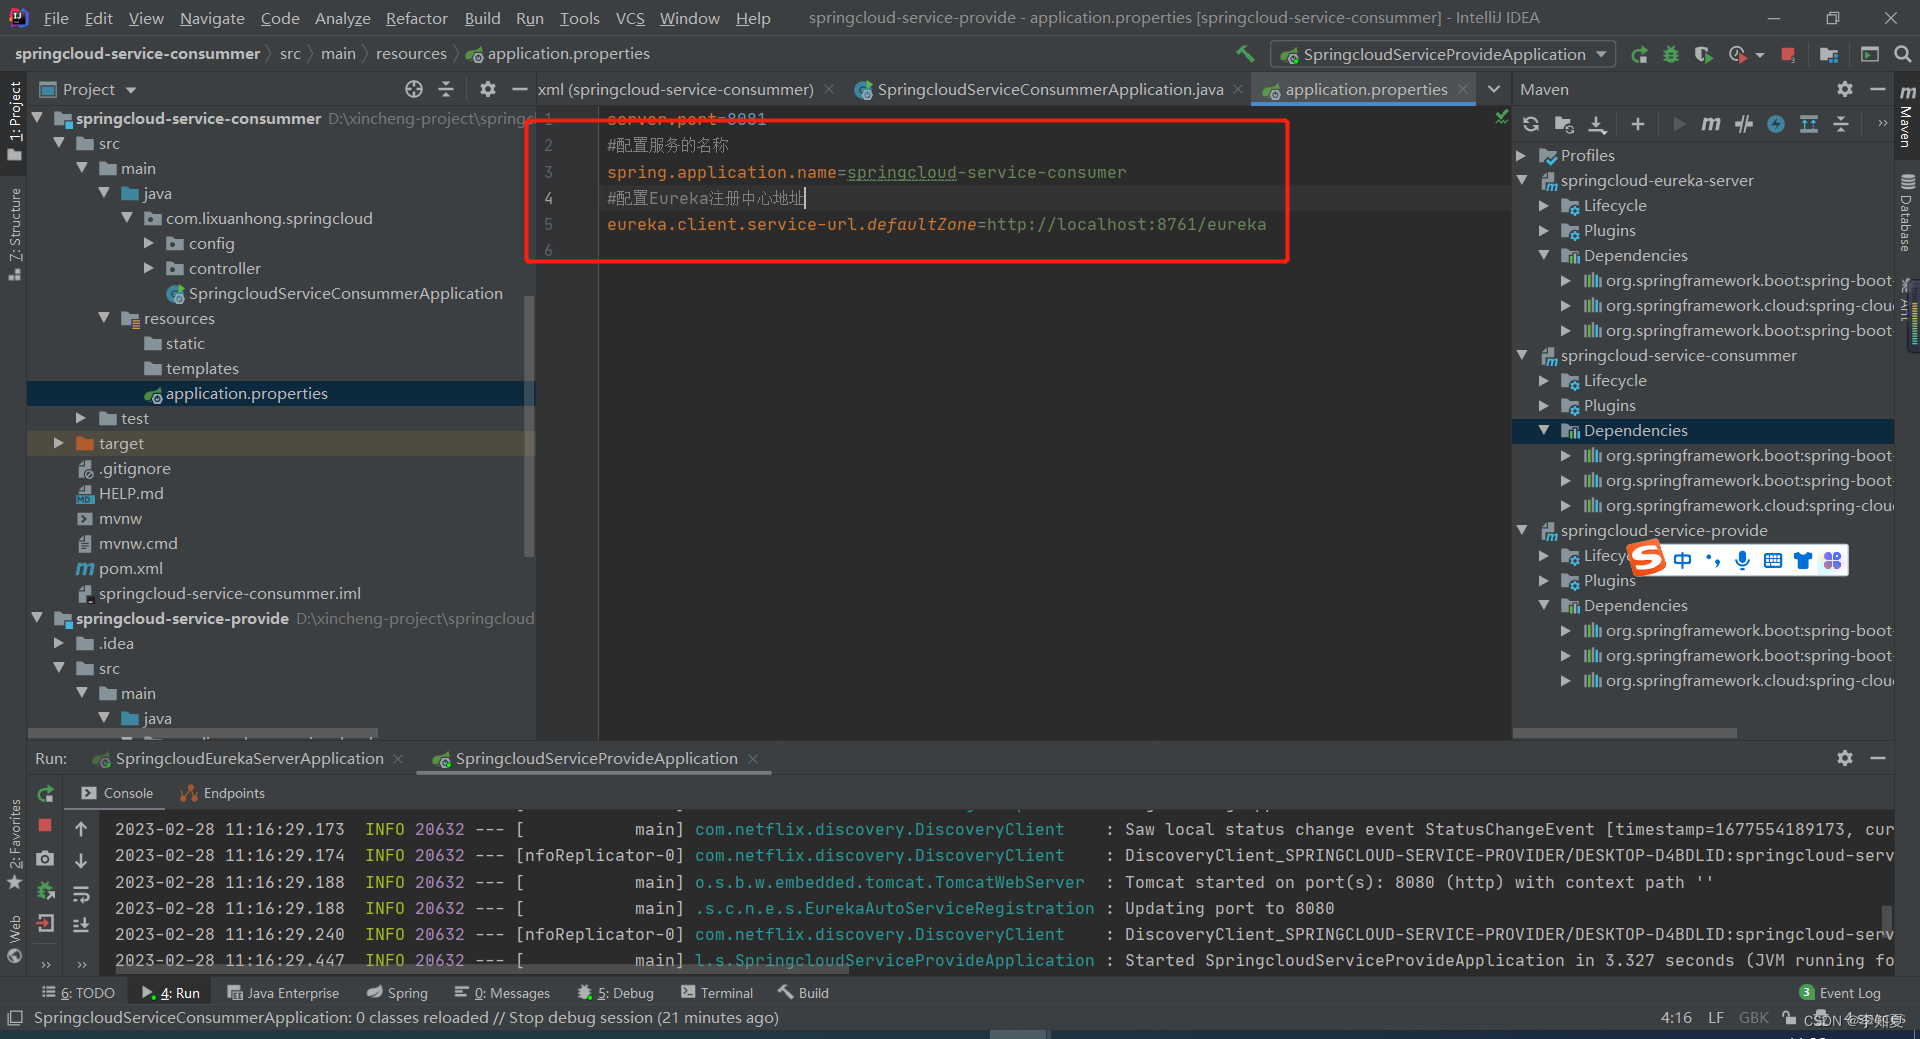
Task: Select pom.xml in Project tree
Action: (130, 568)
